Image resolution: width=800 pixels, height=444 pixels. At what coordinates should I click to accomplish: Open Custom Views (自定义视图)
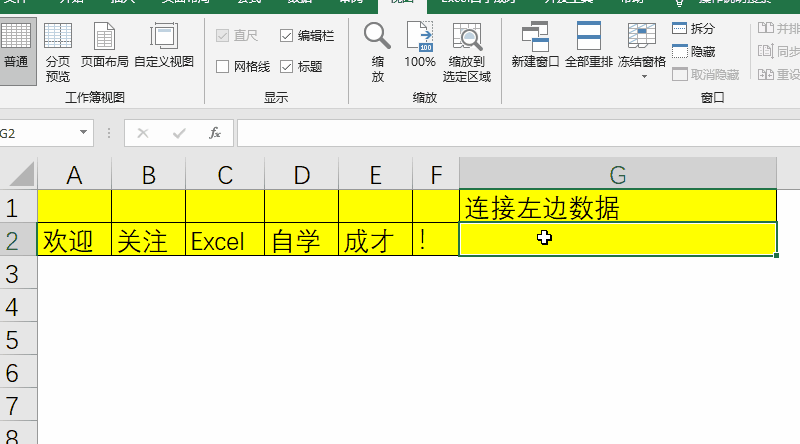pos(164,46)
